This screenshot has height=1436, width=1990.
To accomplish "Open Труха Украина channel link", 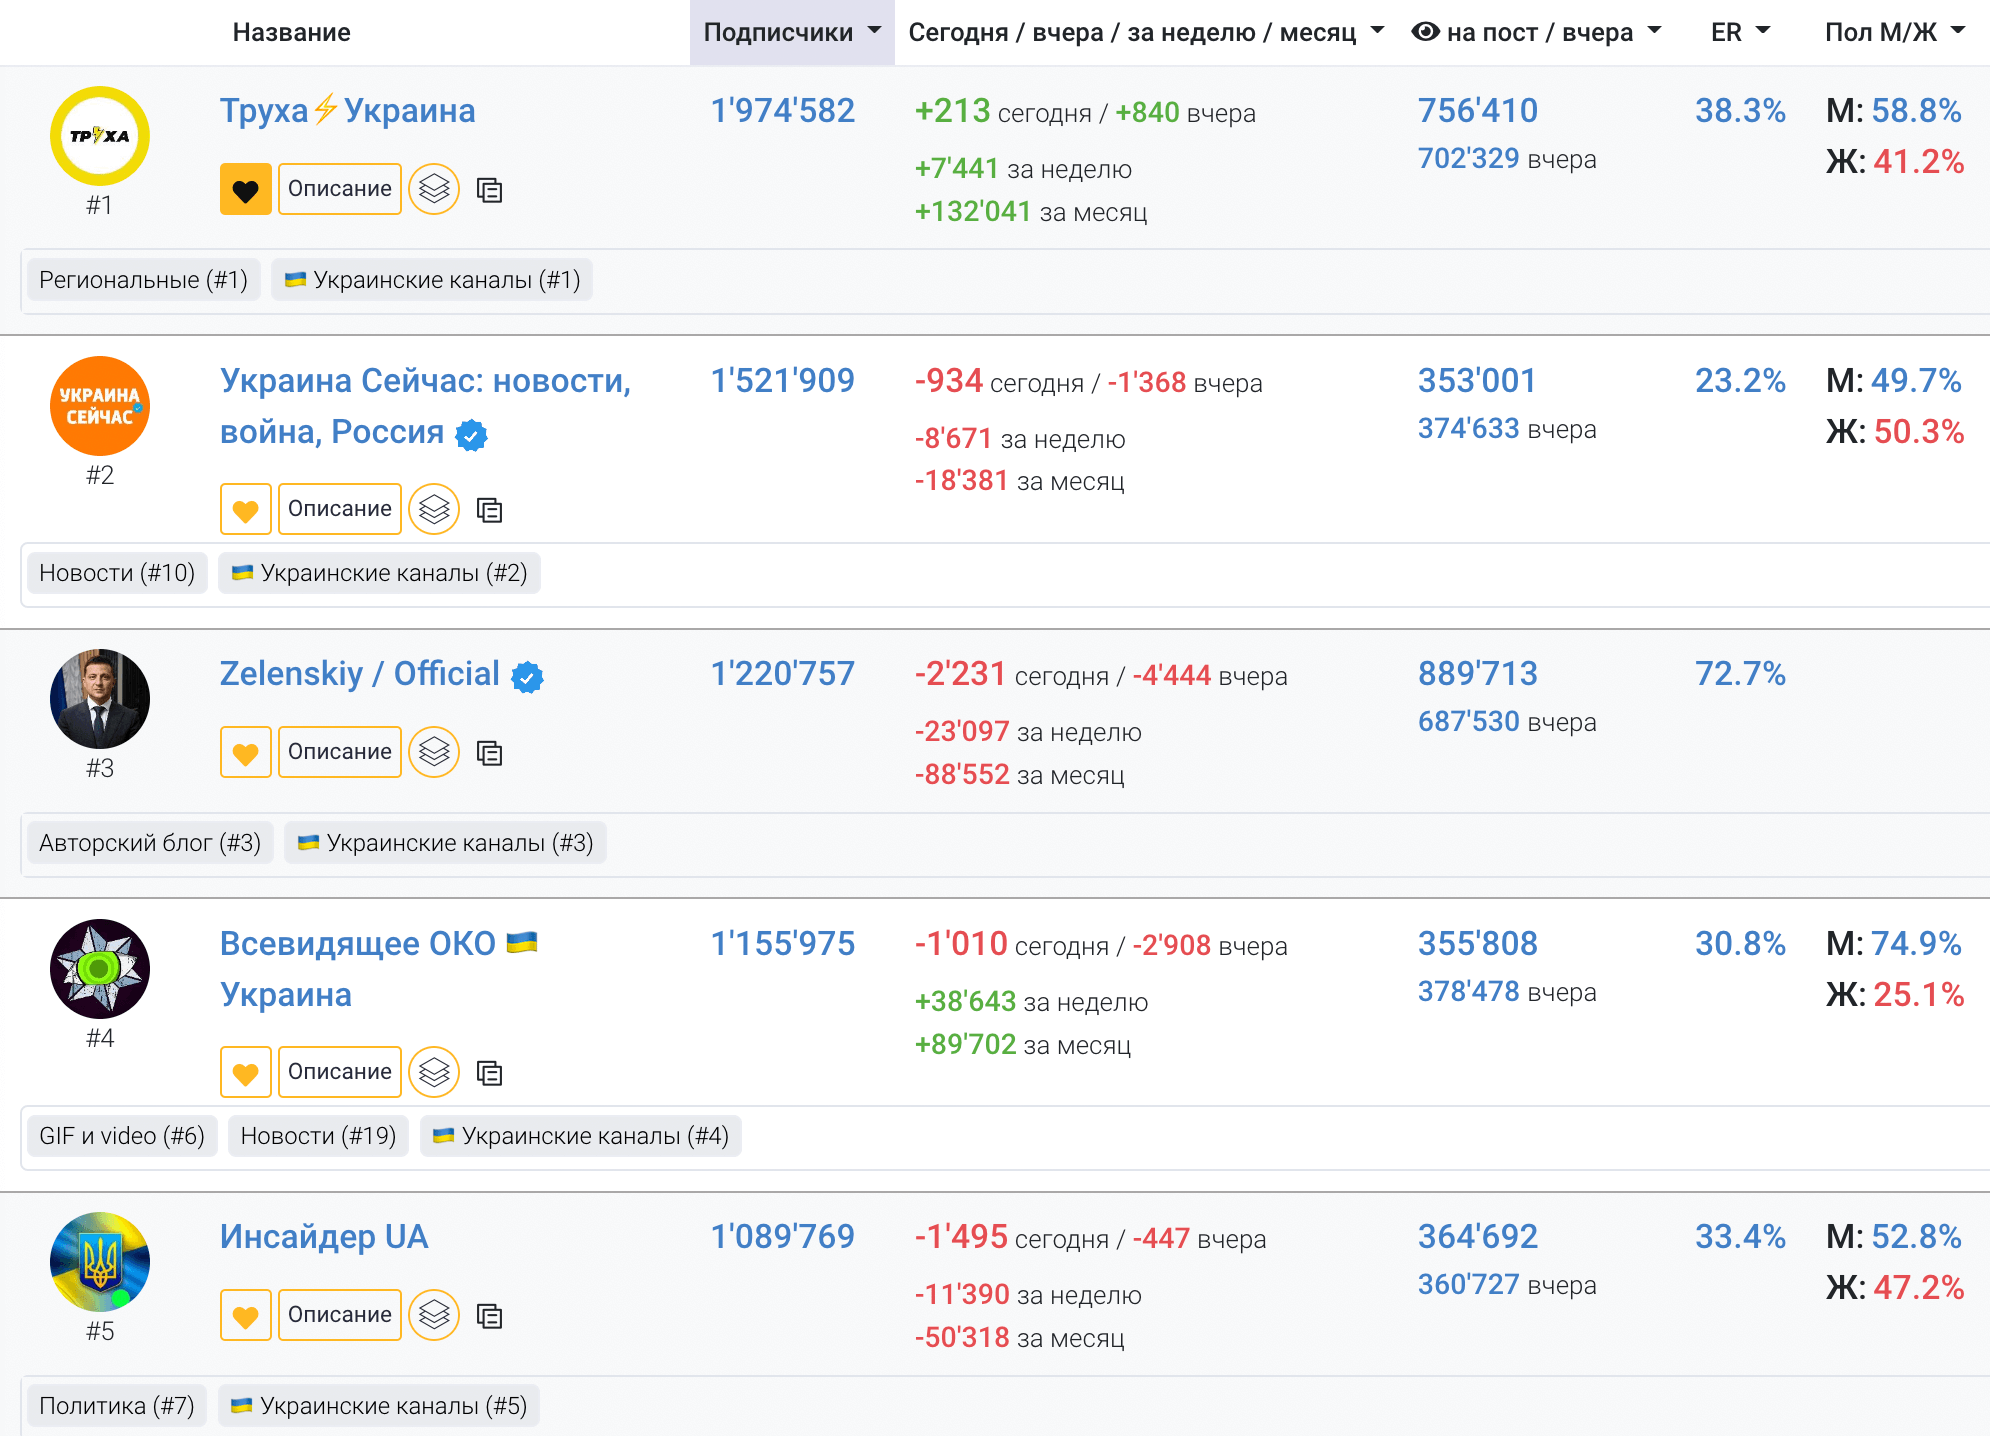I will coord(347,110).
